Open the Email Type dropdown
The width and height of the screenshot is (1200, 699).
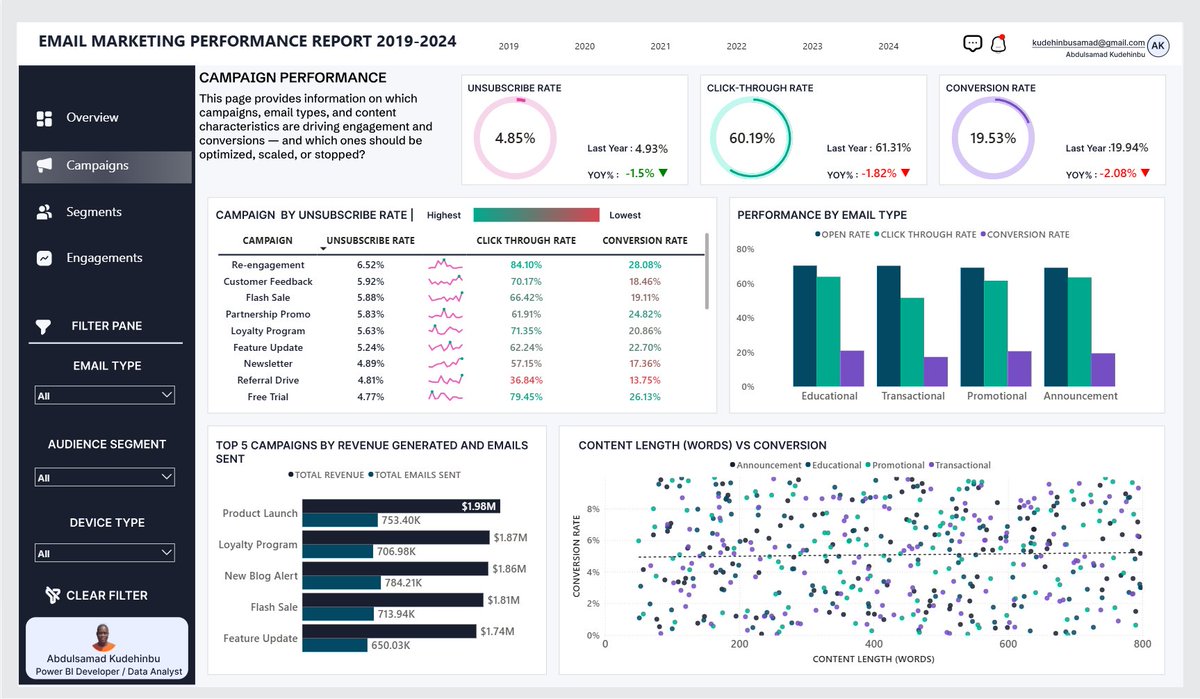[105, 396]
